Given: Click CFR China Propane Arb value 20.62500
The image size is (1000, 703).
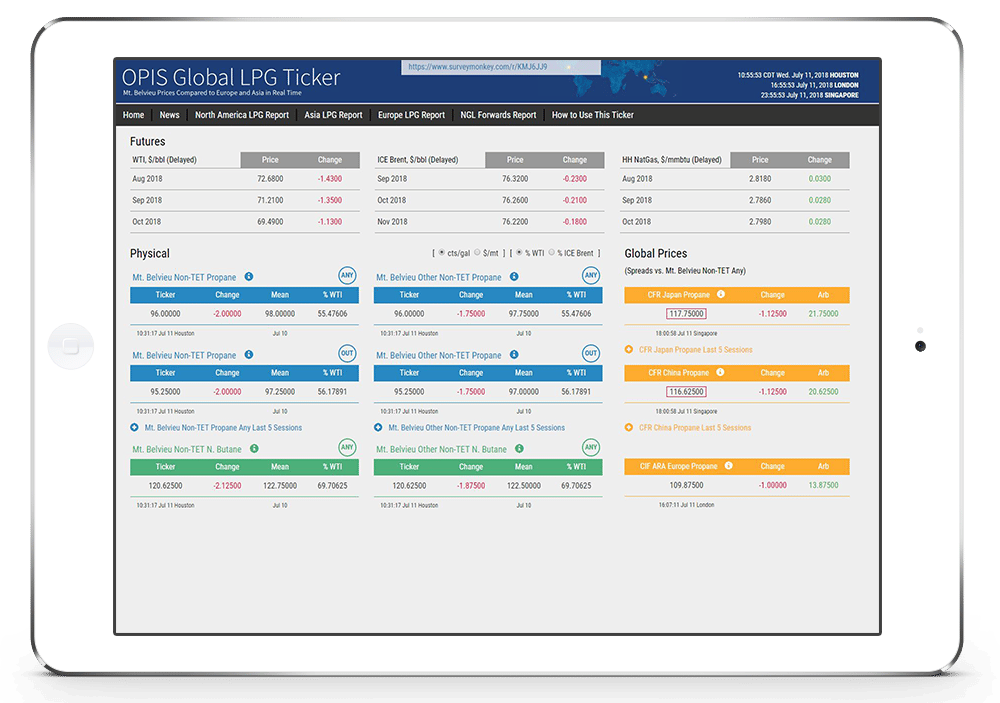Looking at the screenshot, I should tap(823, 391).
